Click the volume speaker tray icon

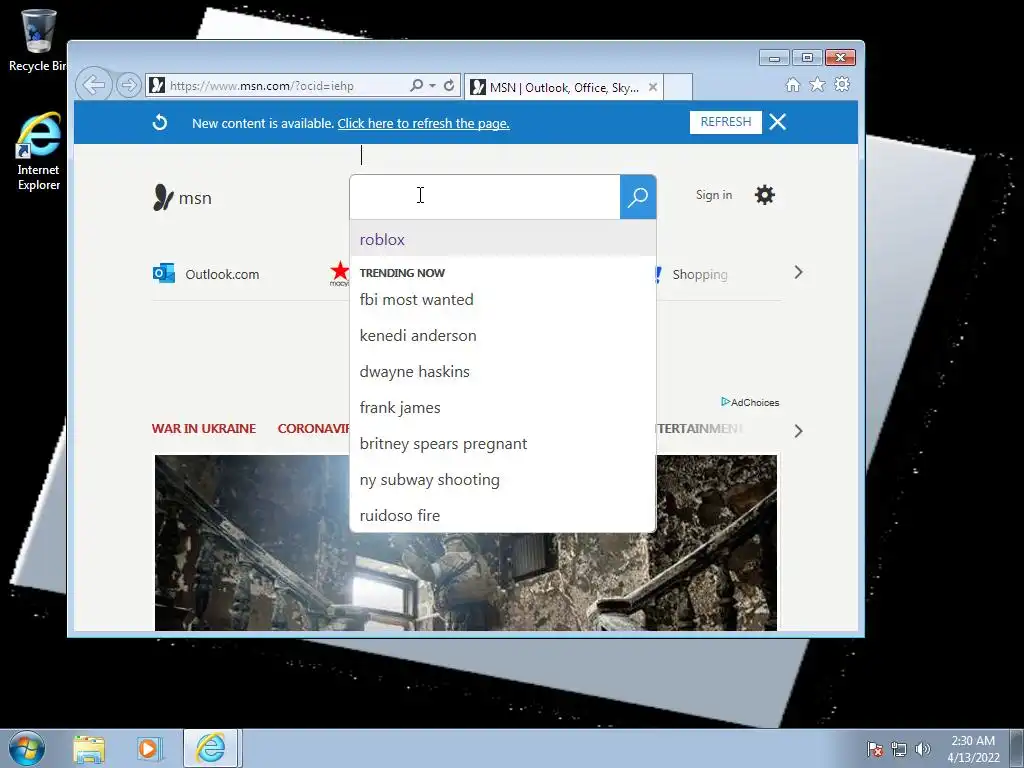tap(923, 749)
